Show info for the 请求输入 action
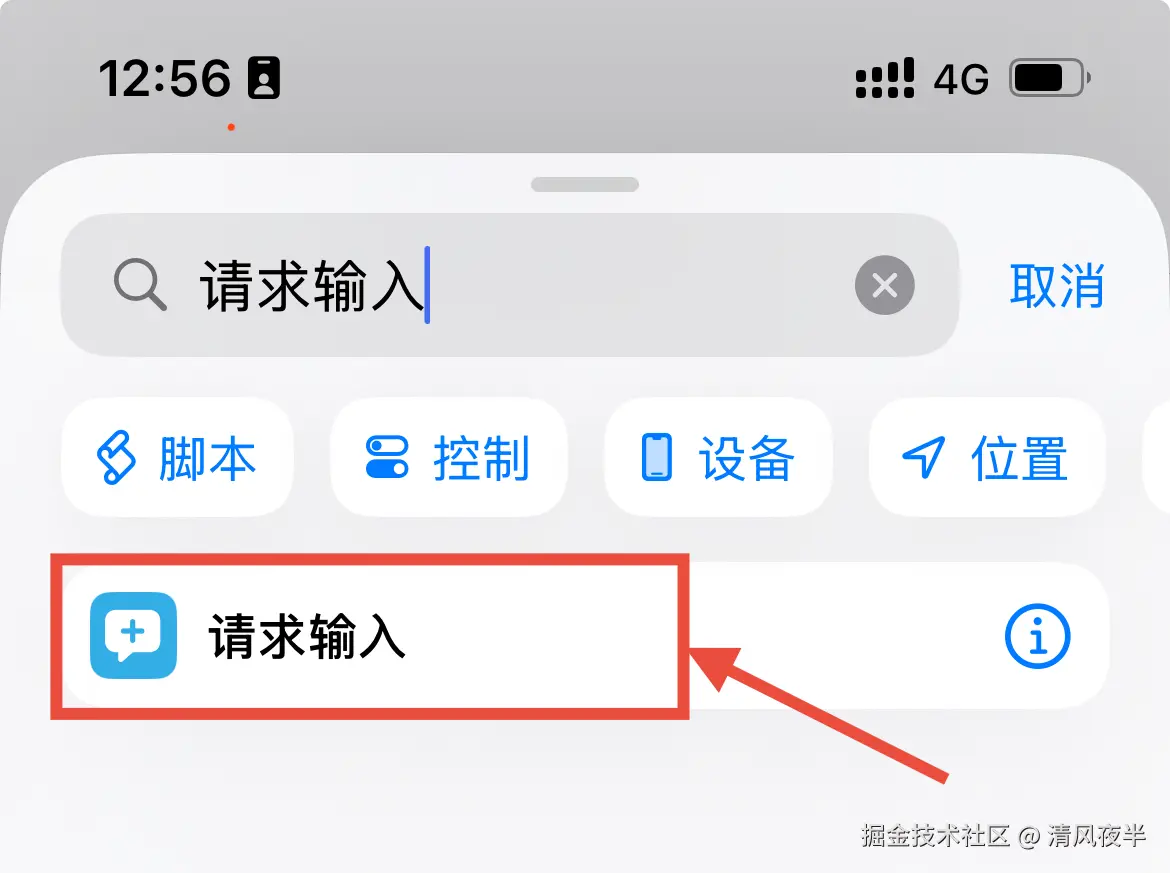Viewport: 1170px width, 873px height. (1037, 636)
